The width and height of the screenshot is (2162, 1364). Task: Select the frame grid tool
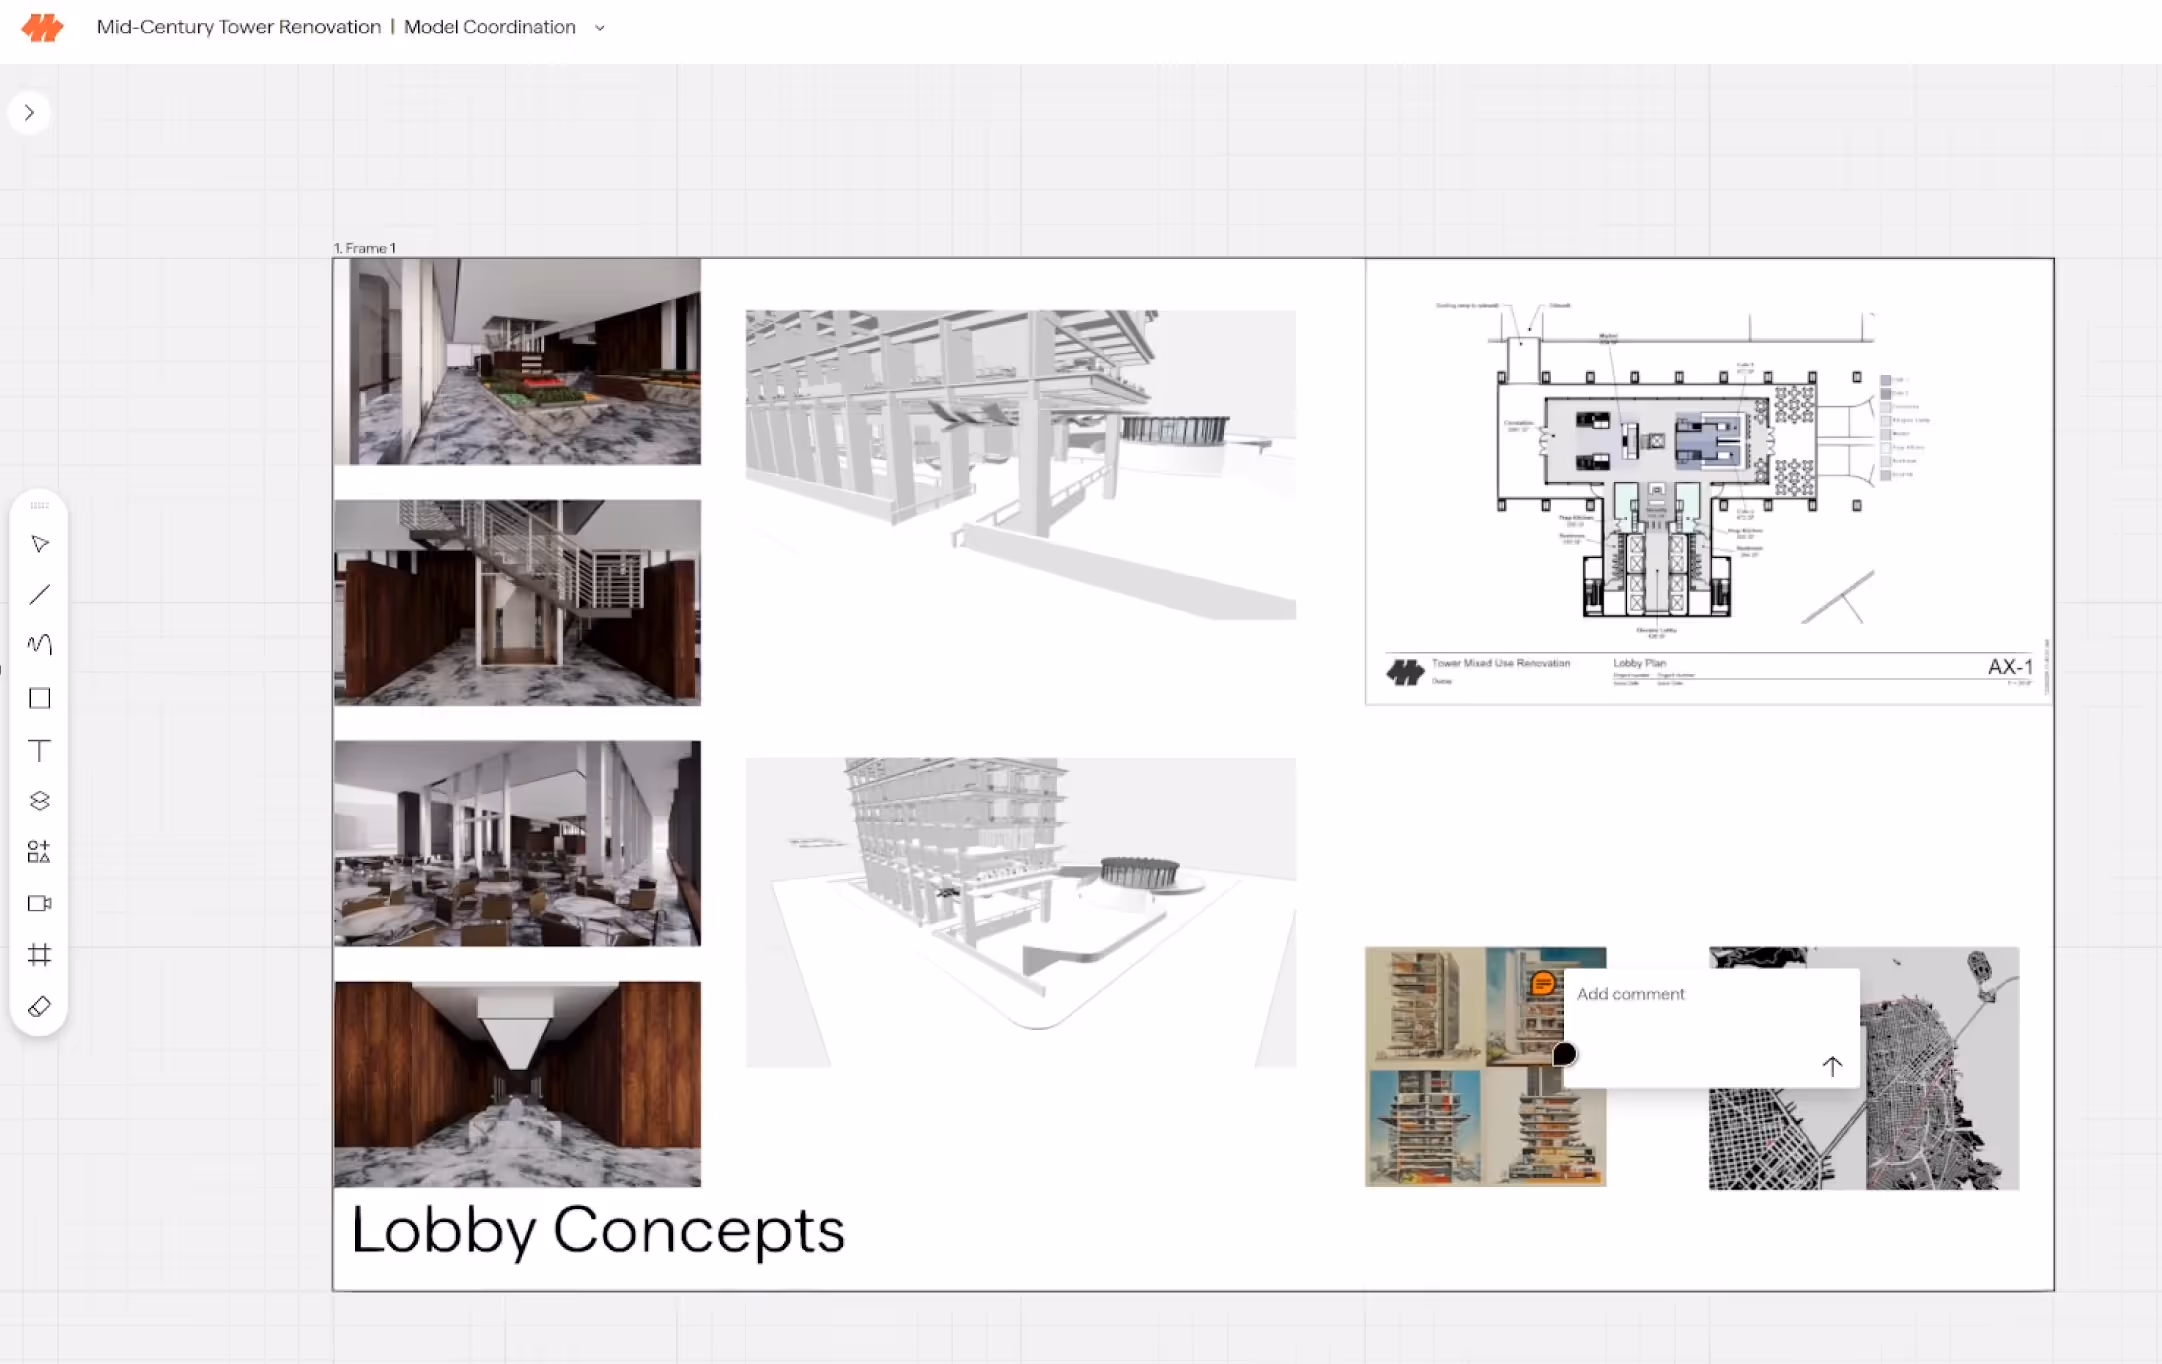[40, 955]
